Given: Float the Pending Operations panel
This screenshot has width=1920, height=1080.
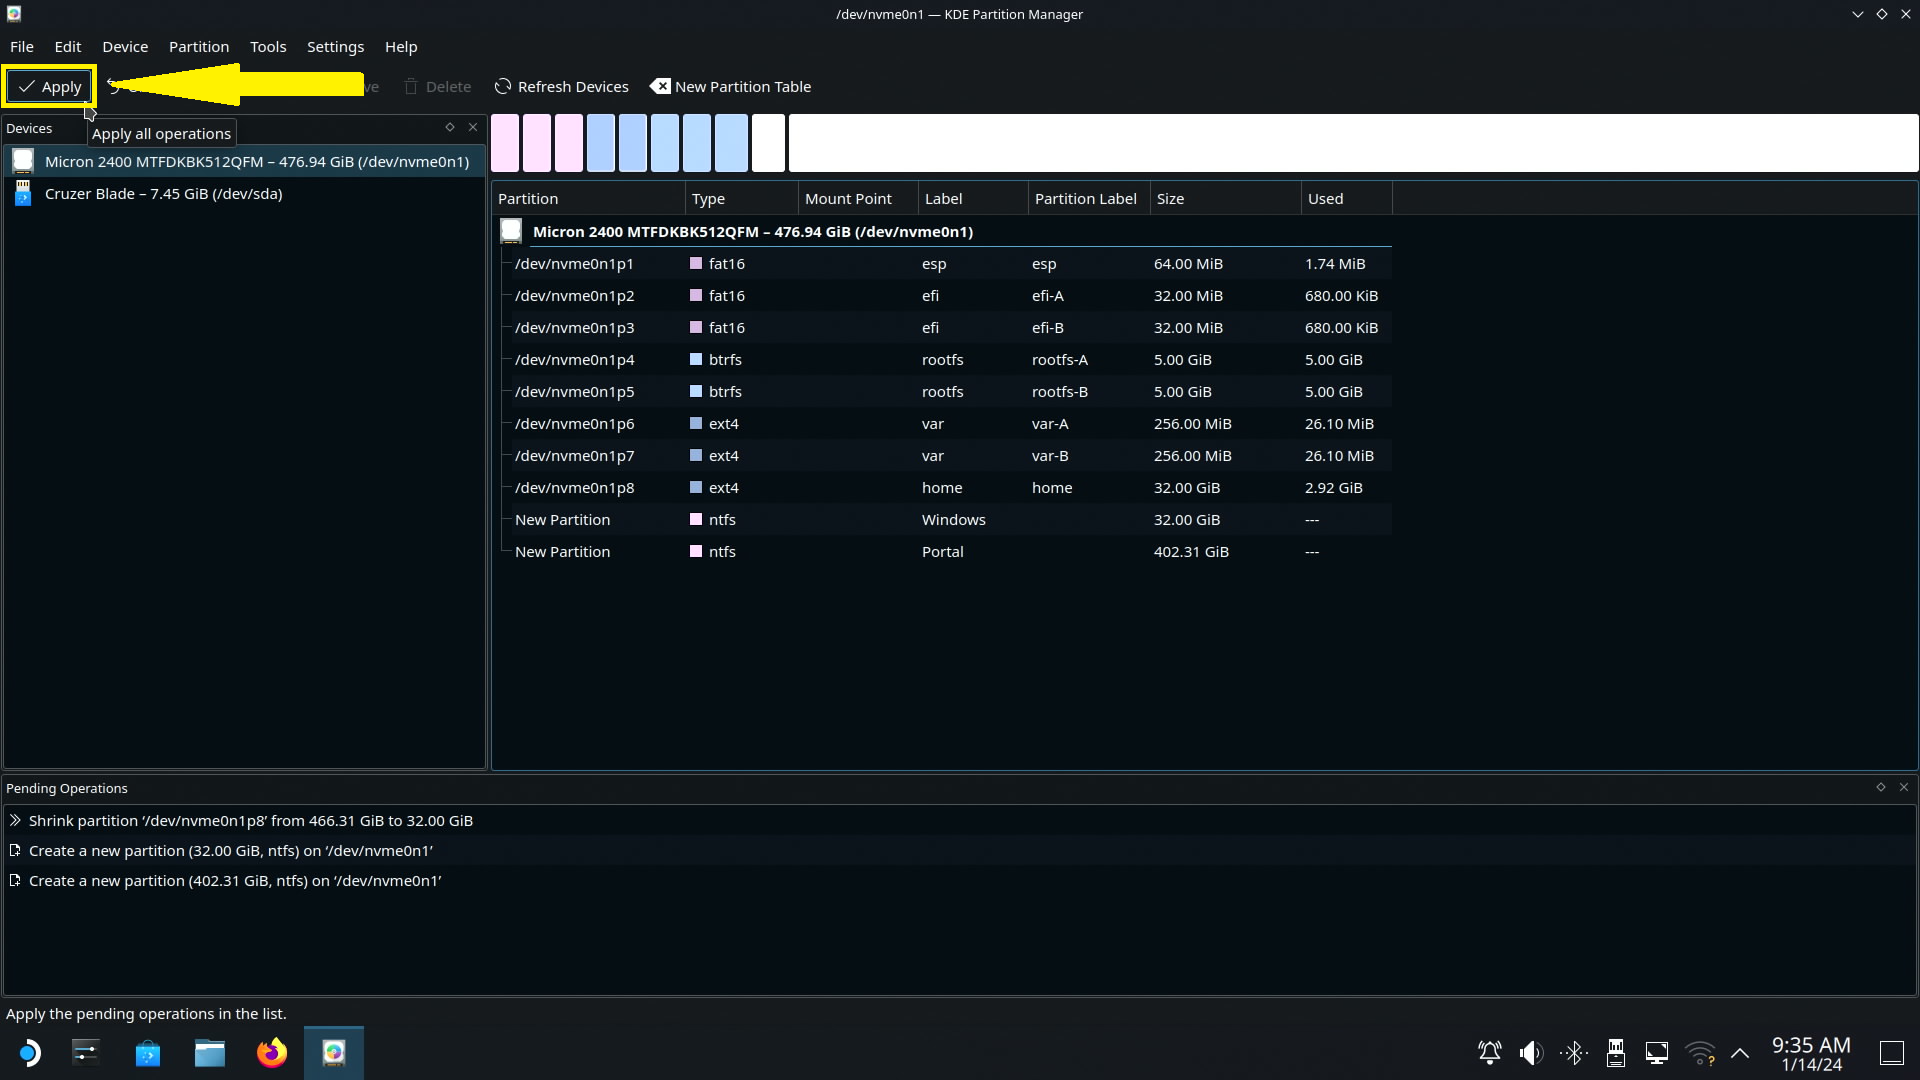Looking at the screenshot, I should pos(1881,787).
